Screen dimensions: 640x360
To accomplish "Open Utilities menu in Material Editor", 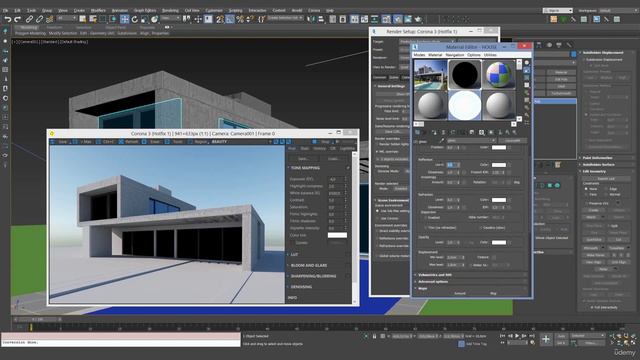I will (x=490, y=55).
